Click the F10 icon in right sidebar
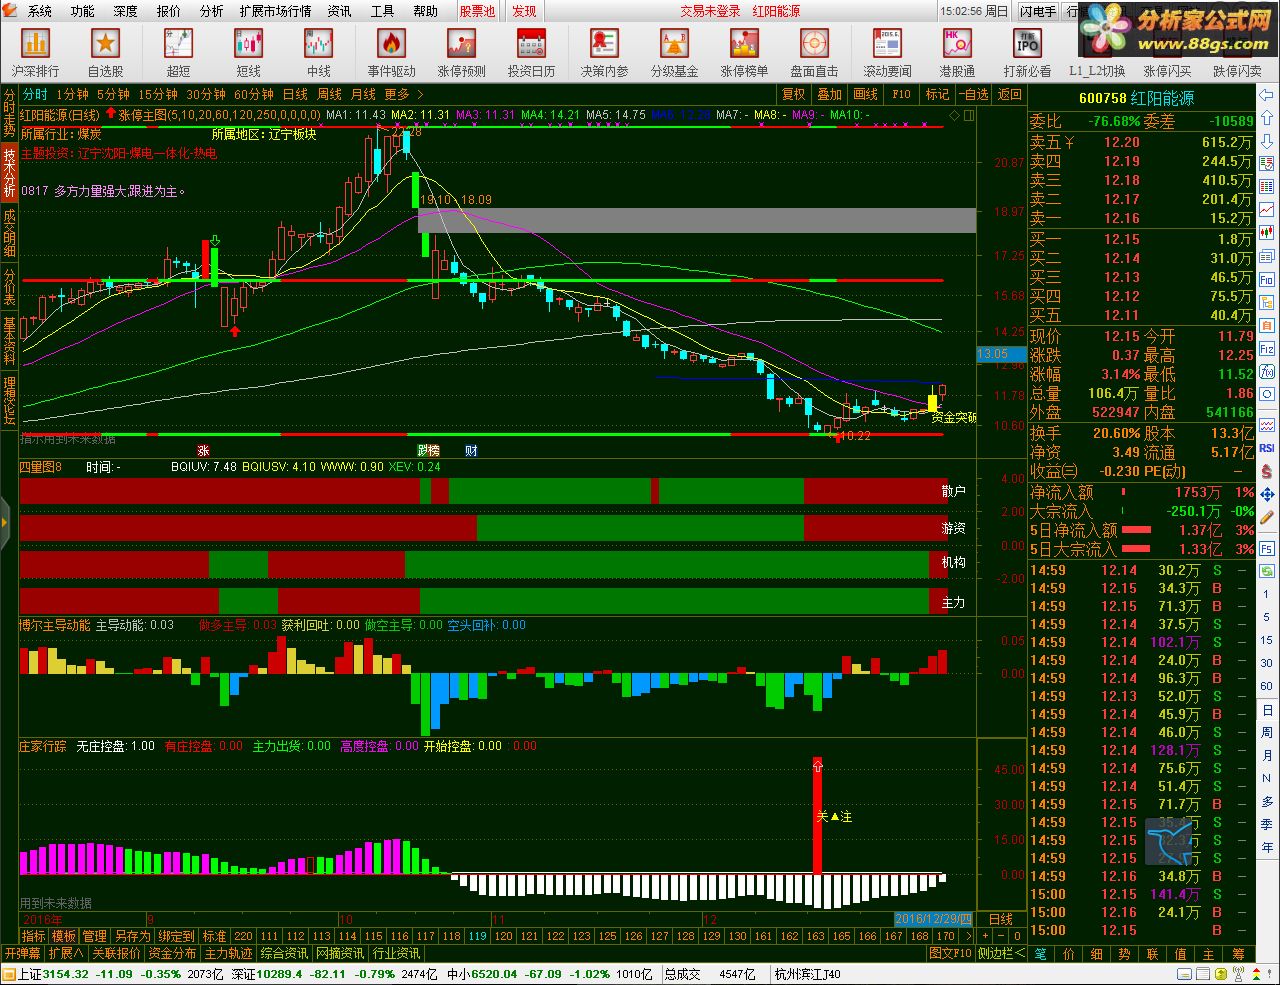 (x=1267, y=280)
